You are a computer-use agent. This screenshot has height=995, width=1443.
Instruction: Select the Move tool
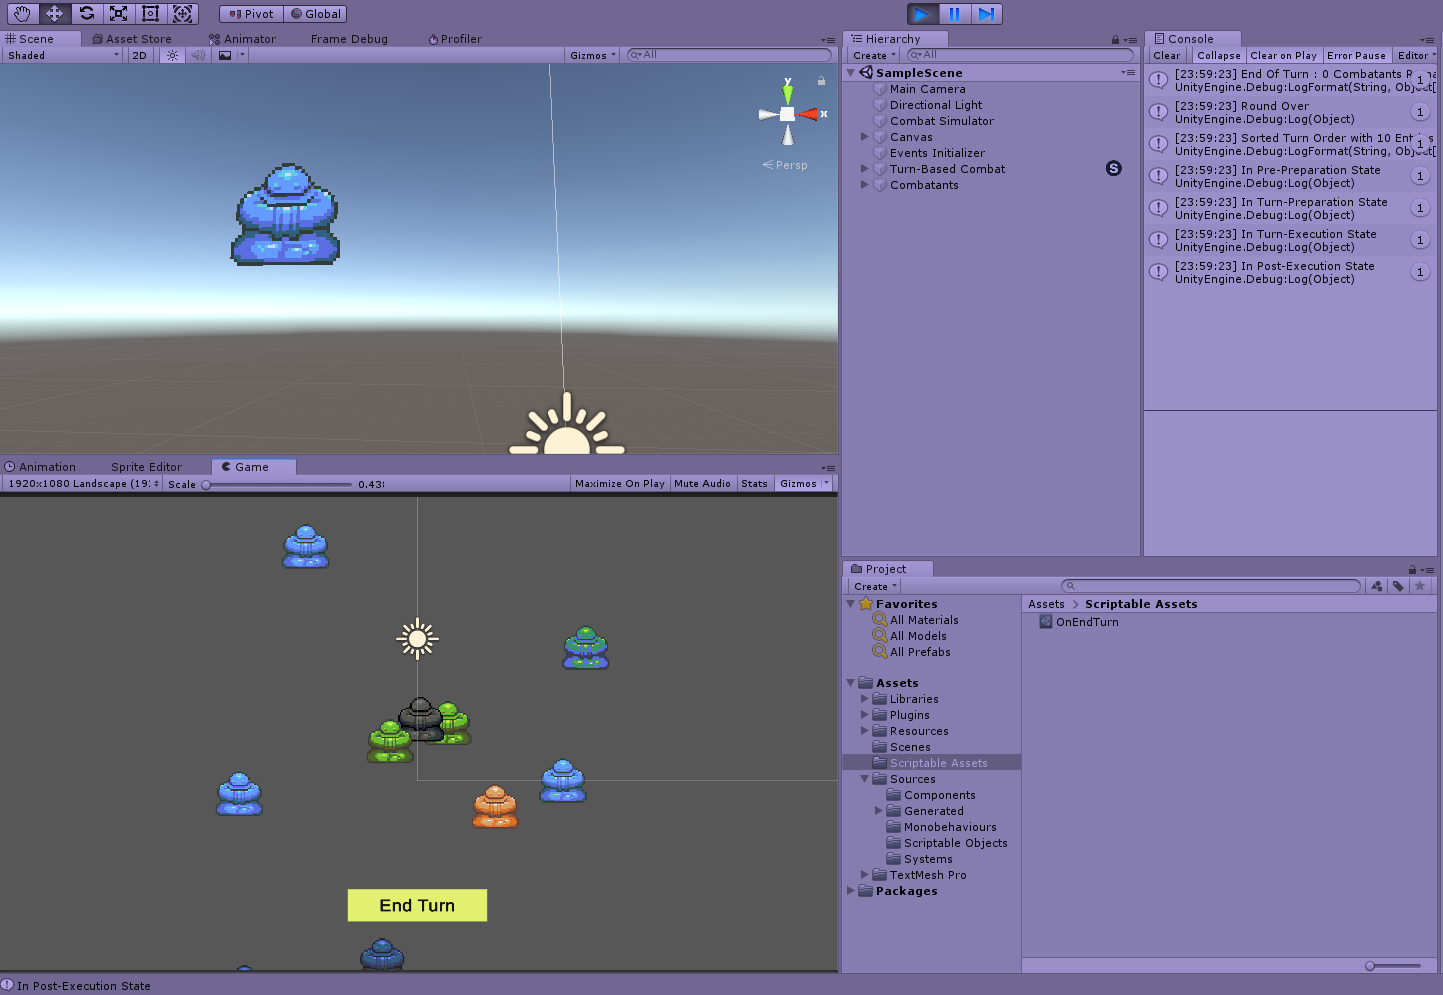click(x=54, y=13)
